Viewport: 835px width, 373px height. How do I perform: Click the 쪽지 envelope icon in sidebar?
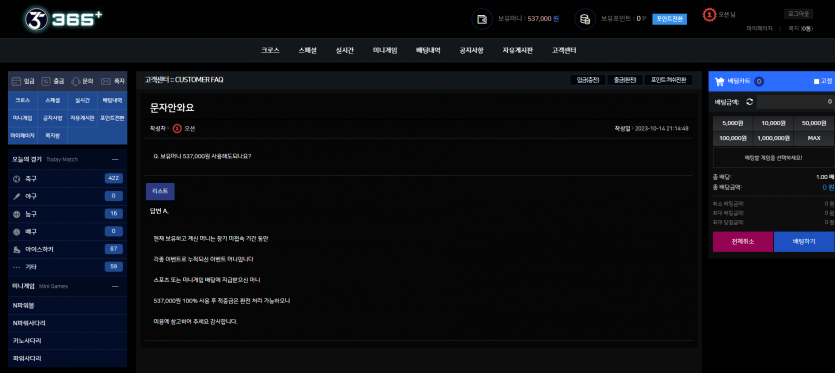point(105,81)
